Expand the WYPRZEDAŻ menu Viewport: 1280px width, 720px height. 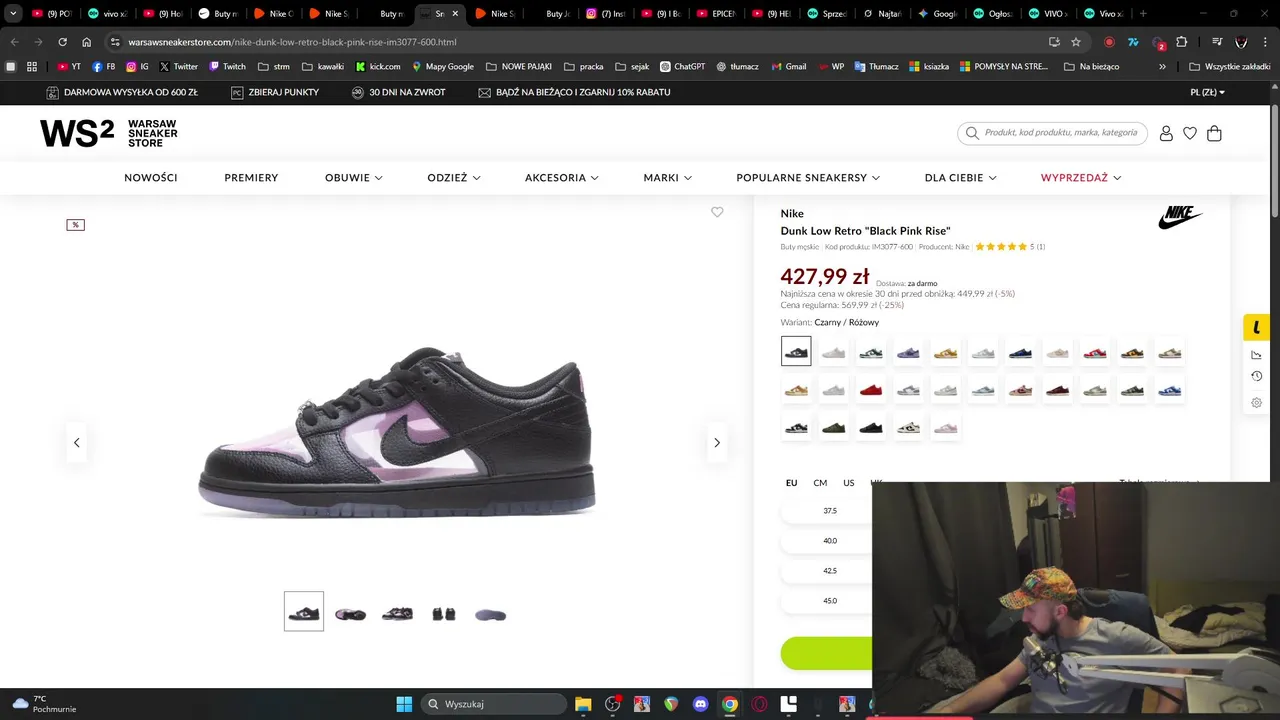pyautogui.click(x=1081, y=178)
